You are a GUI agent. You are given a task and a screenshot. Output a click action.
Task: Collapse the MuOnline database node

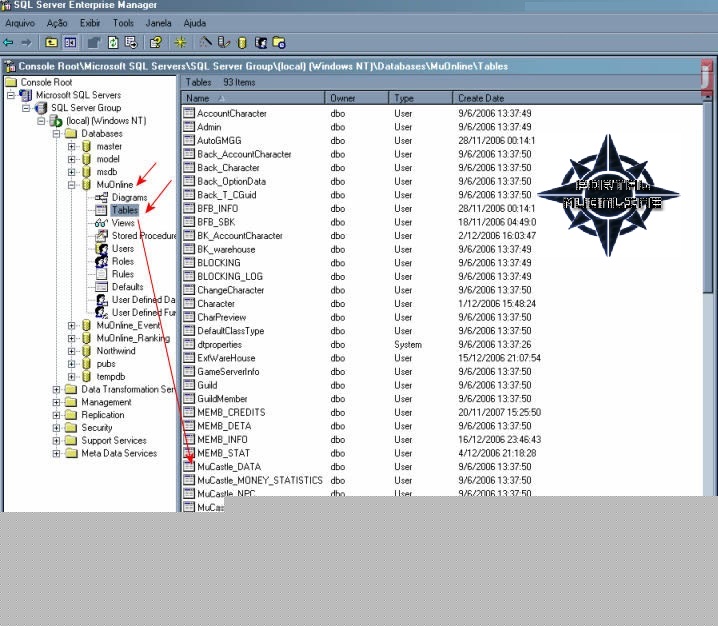pyautogui.click(x=72, y=185)
